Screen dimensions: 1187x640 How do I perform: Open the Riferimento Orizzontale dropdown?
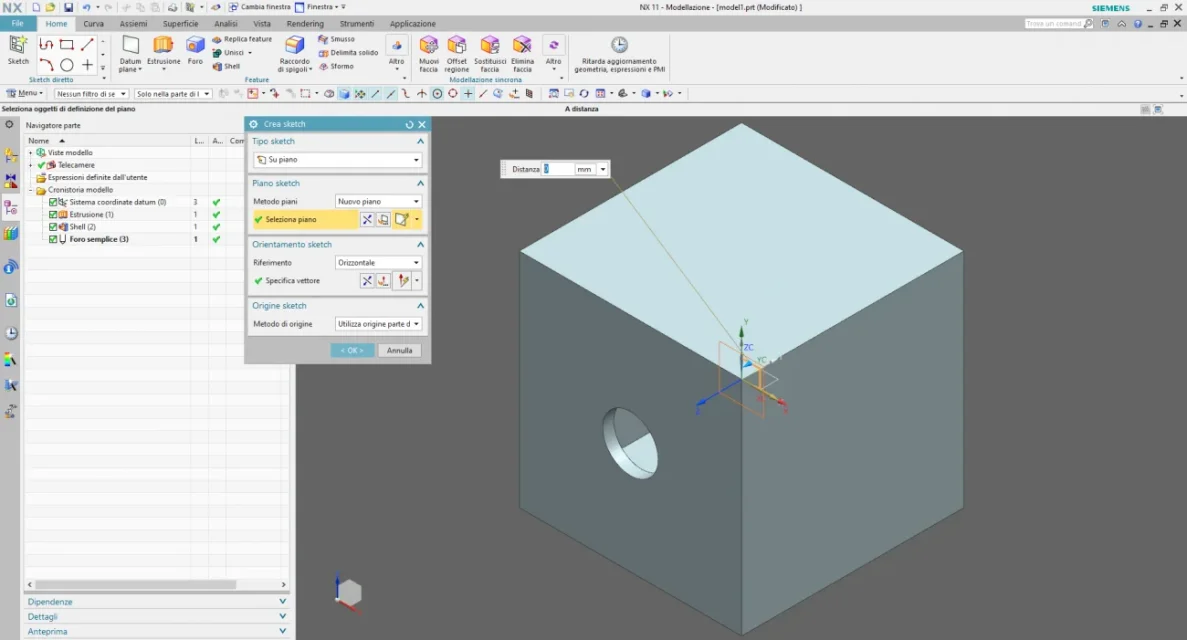(x=378, y=263)
